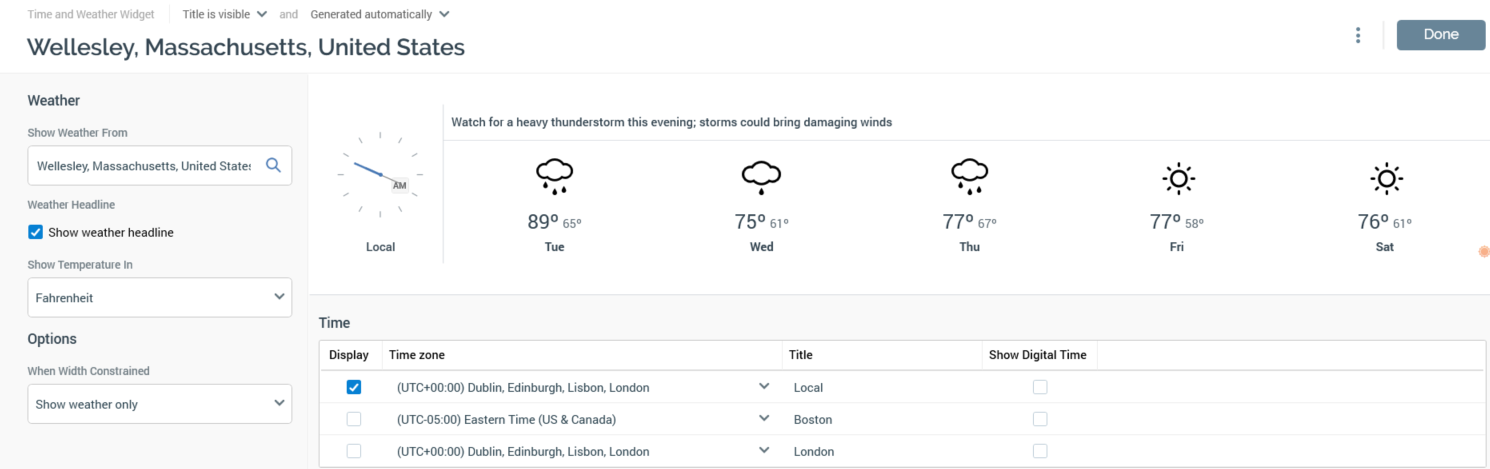Click the Tuesday rain forecast icon

tap(554, 177)
